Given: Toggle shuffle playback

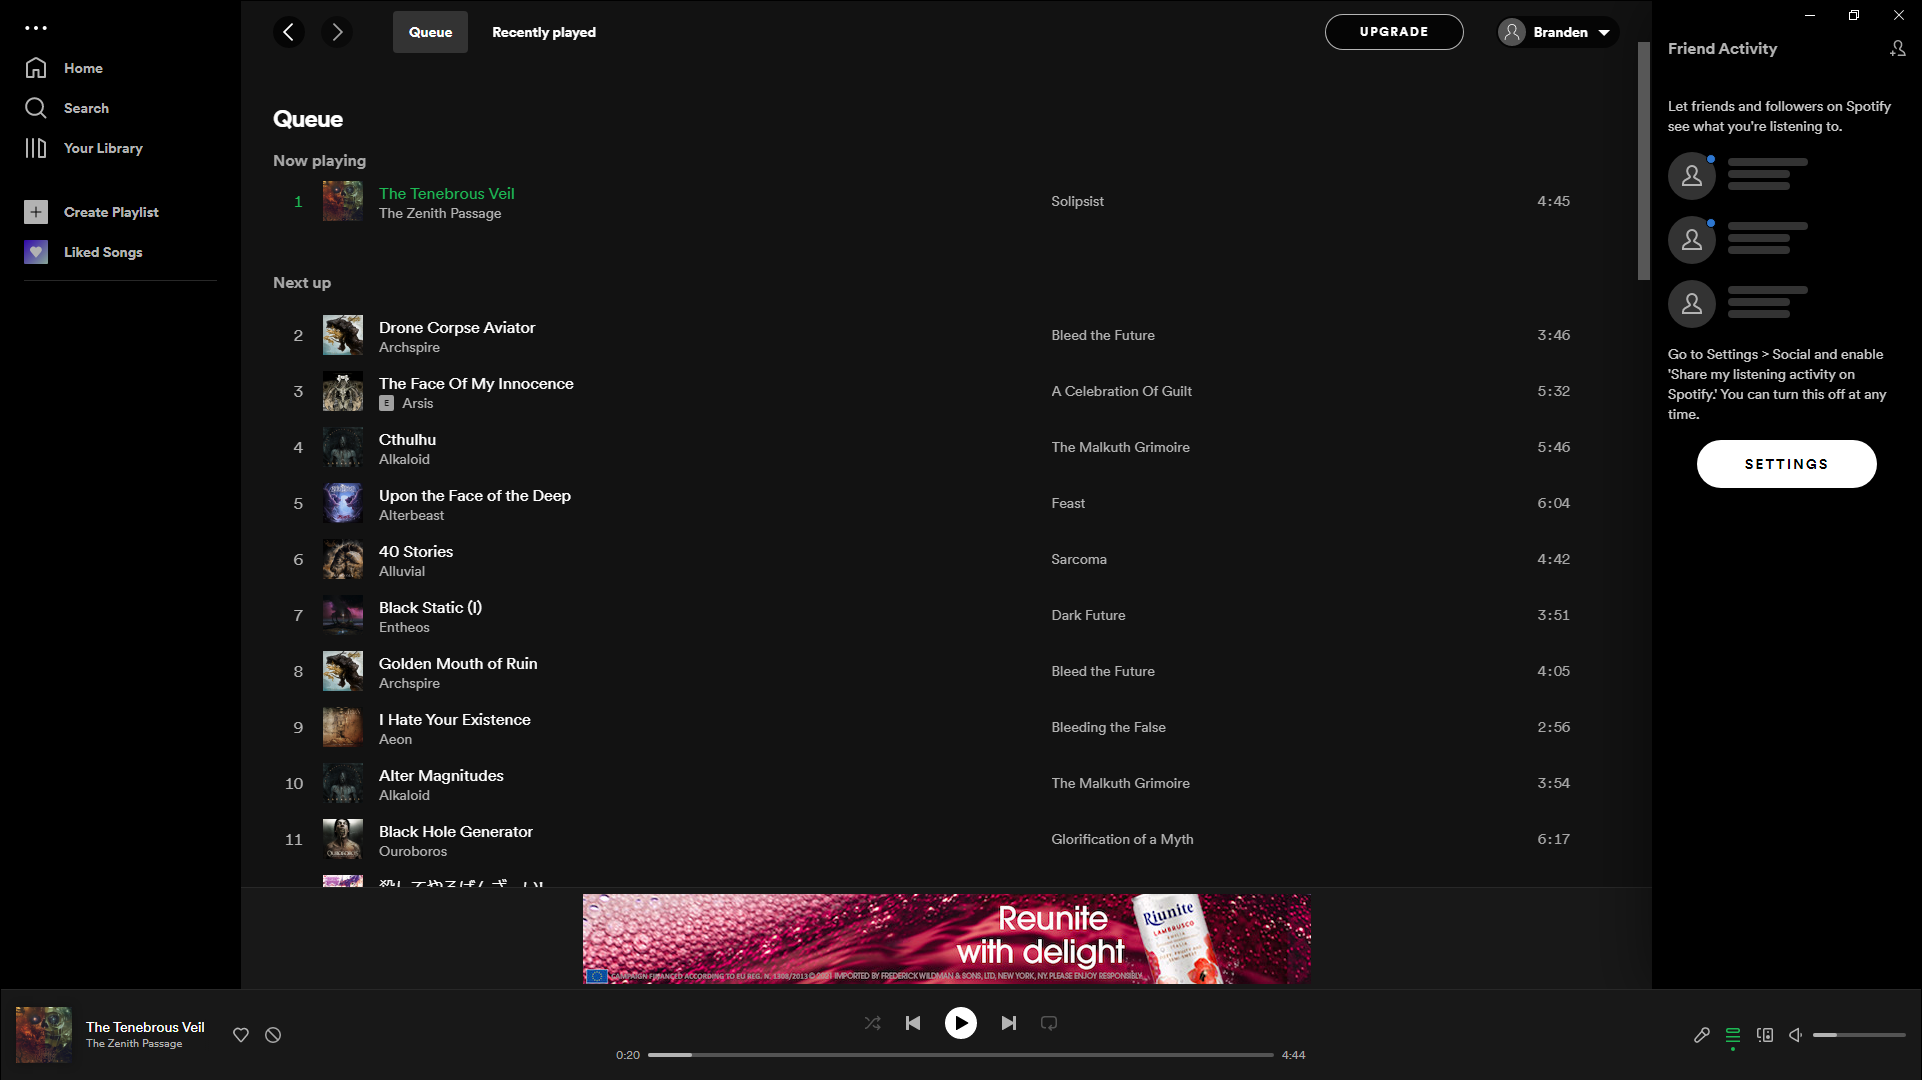Looking at the screenshot, I should [873, 1023].
